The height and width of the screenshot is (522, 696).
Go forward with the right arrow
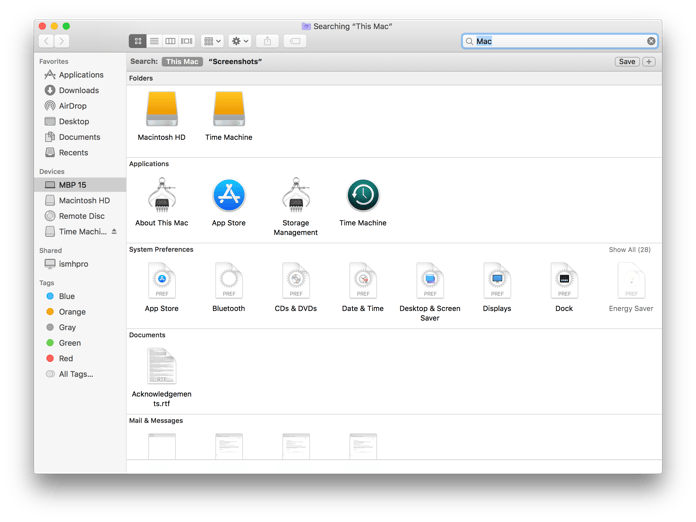click(62, 41)
